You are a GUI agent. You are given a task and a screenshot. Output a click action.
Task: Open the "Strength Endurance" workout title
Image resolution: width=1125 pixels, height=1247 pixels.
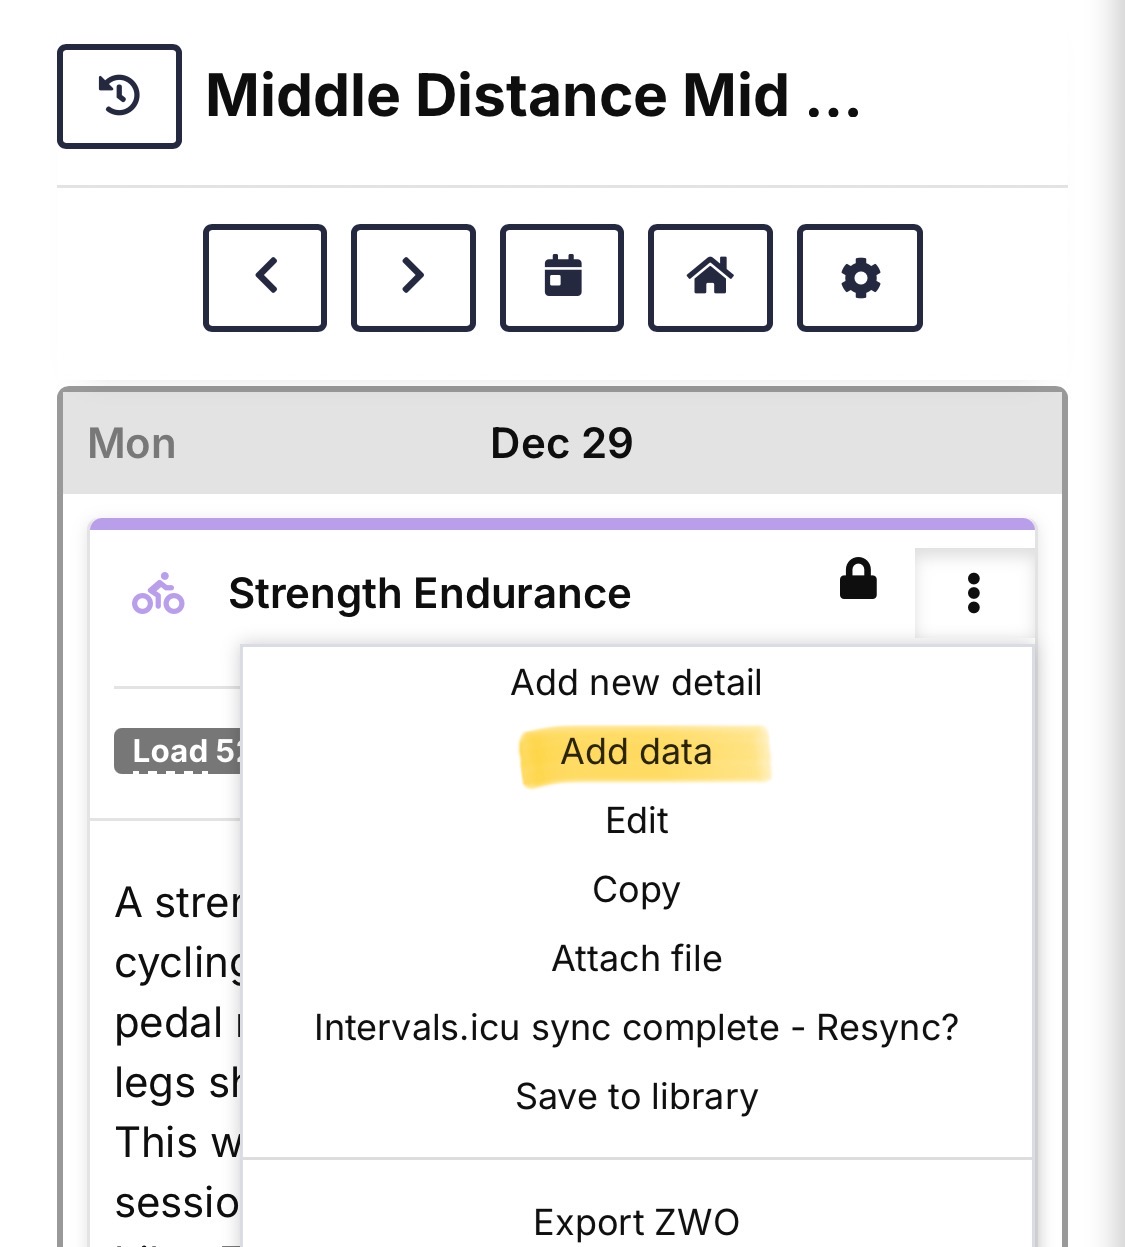429,594
